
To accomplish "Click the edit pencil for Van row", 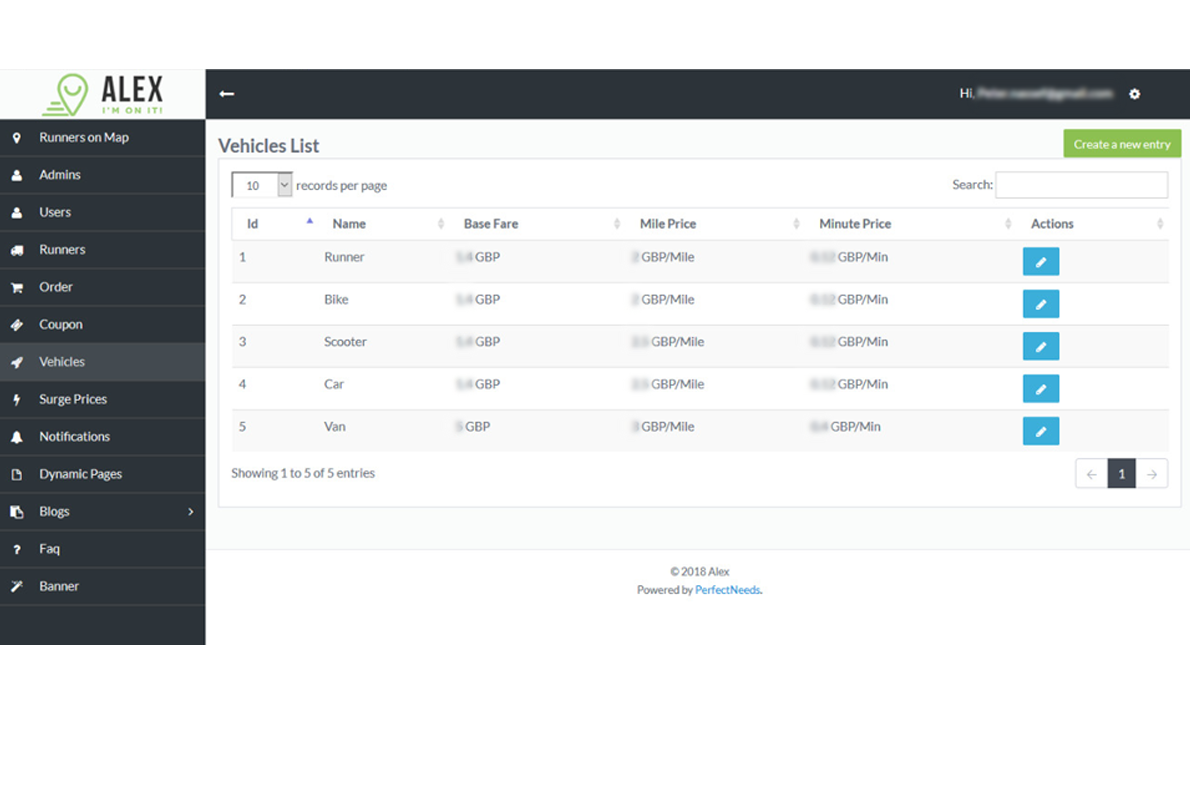I will point(1040,431).
